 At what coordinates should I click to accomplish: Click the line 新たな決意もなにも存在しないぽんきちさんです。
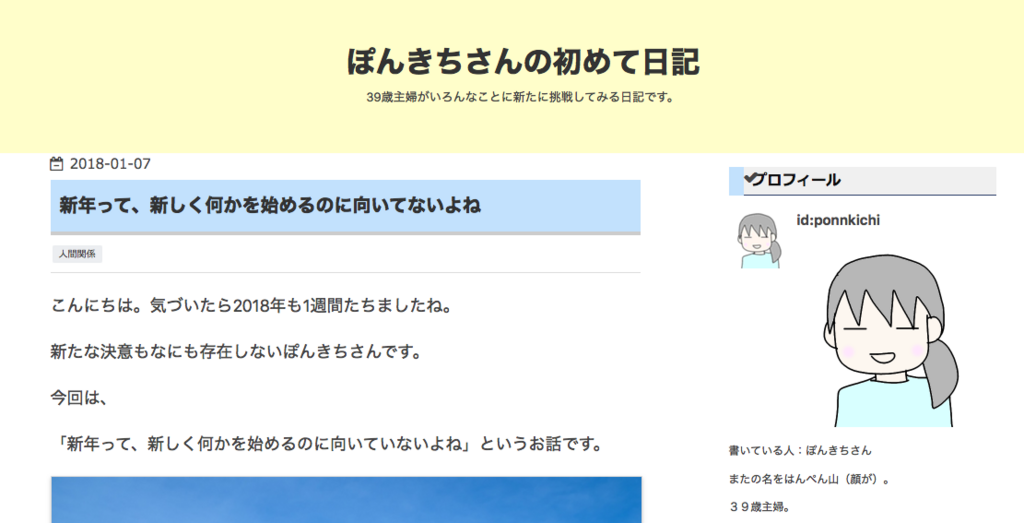tap(236, 352)
